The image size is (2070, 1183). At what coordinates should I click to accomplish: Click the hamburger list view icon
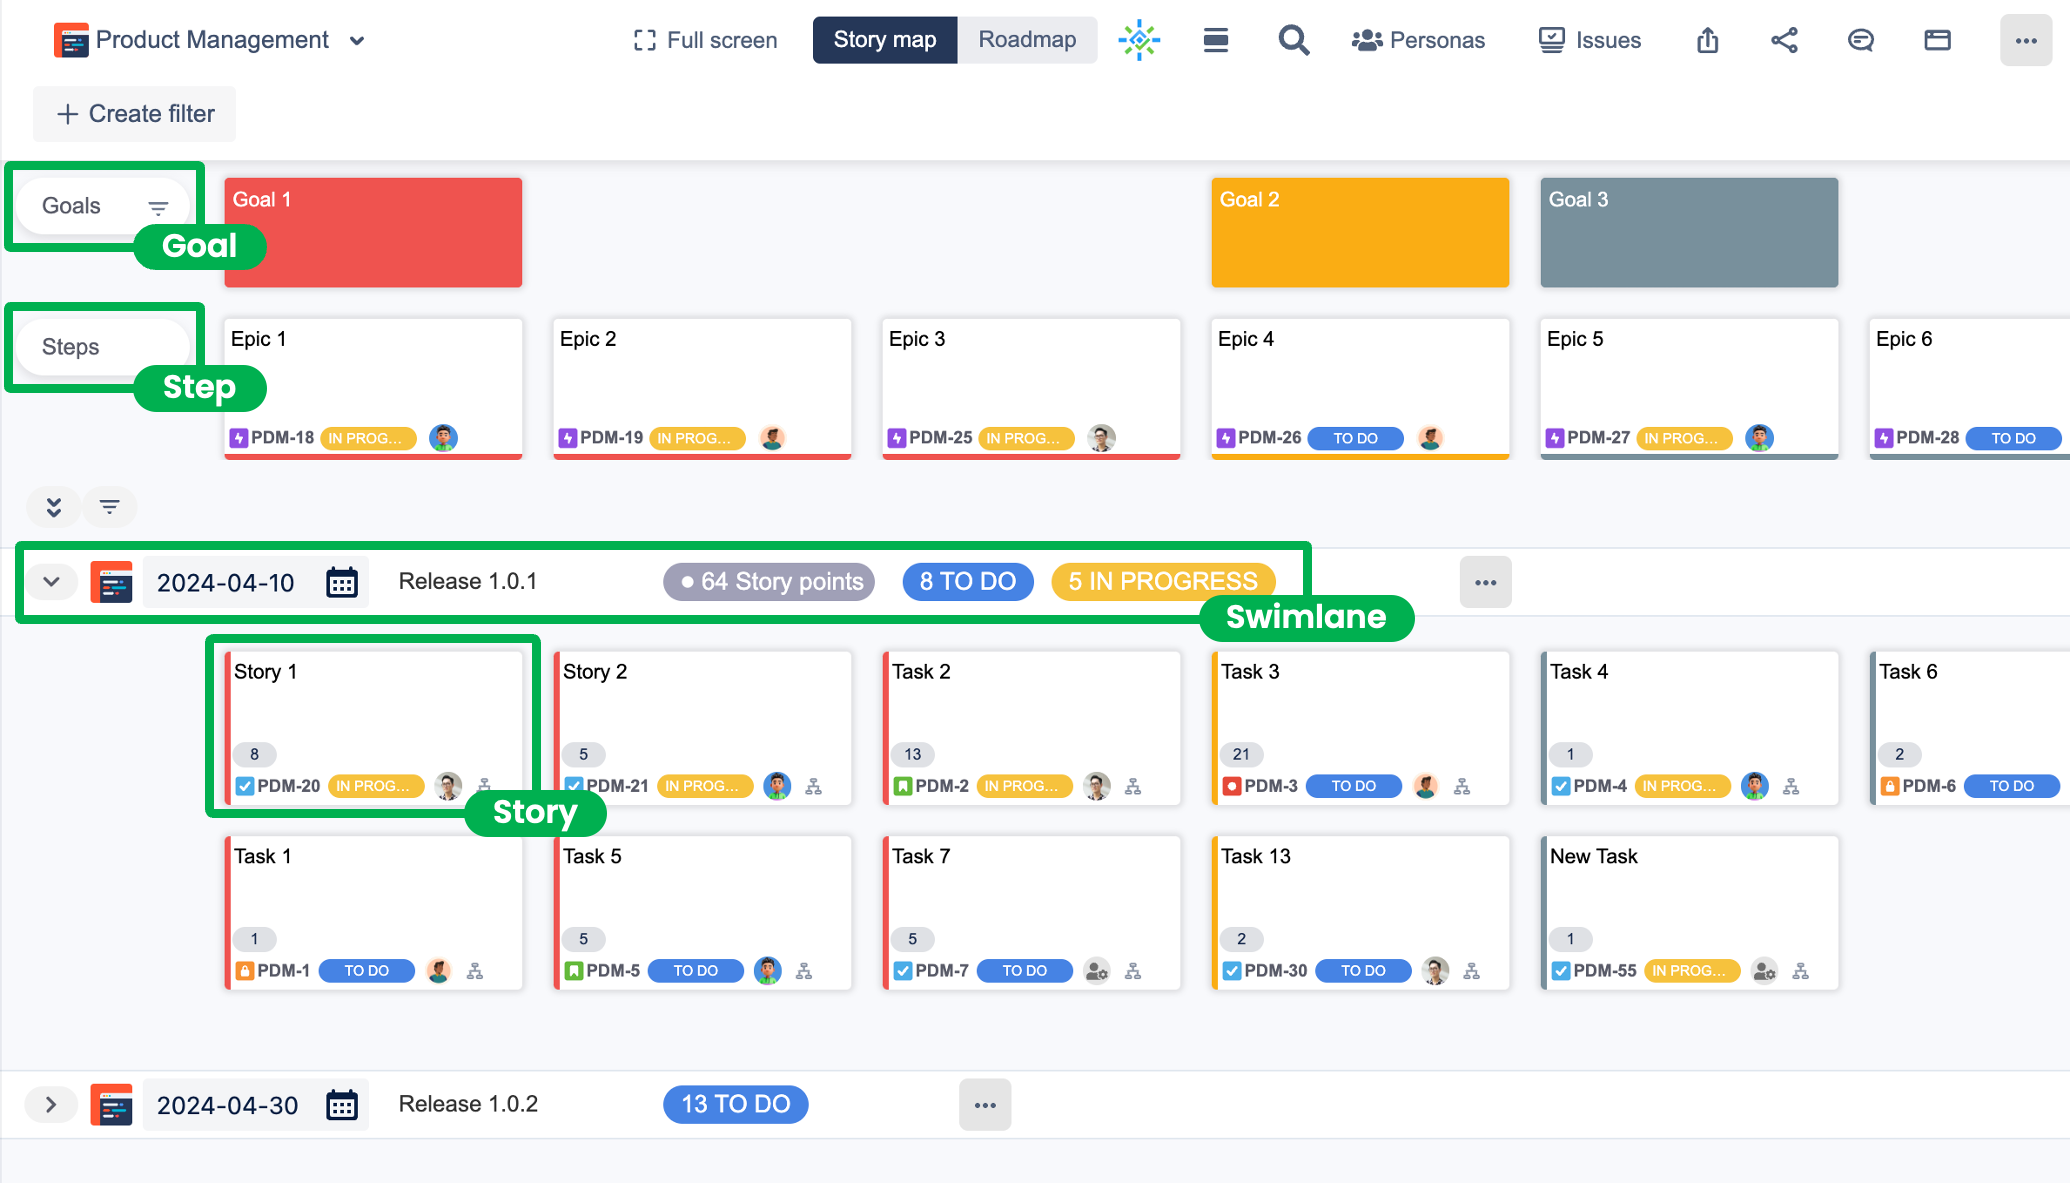coord(1215,40)
